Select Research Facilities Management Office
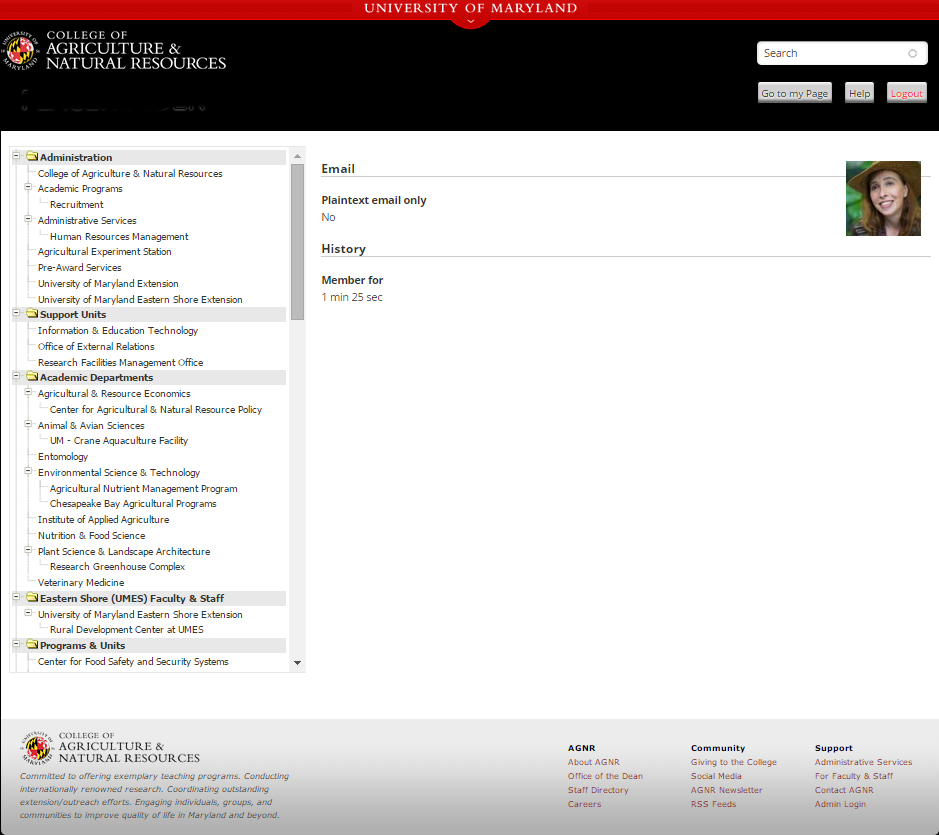Screen dimensions: 939x835 [120, 362]
